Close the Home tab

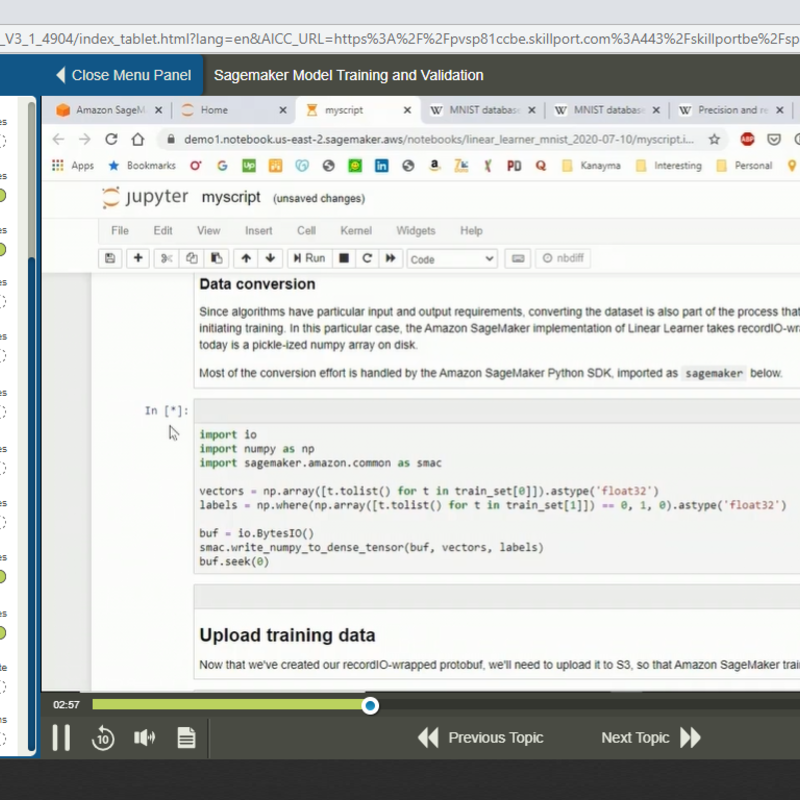283,110
